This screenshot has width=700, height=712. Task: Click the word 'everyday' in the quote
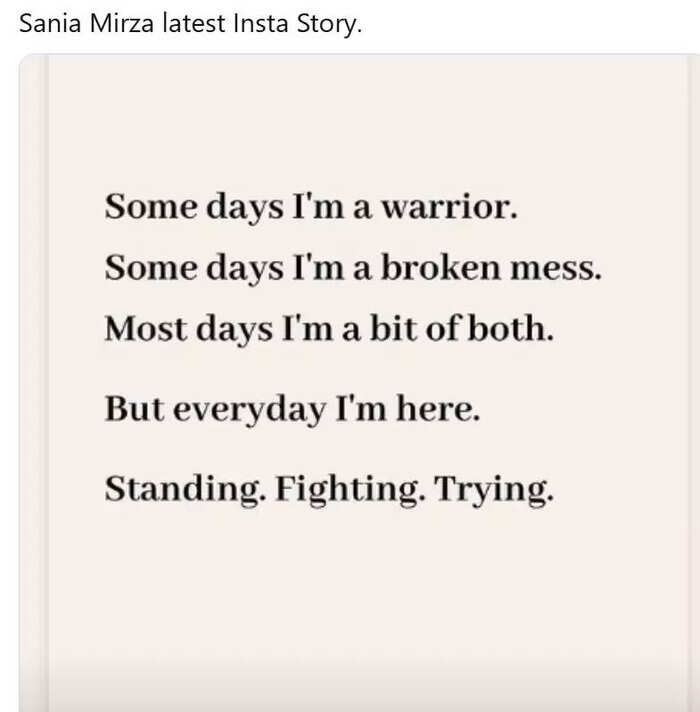(x=249, y=410)
